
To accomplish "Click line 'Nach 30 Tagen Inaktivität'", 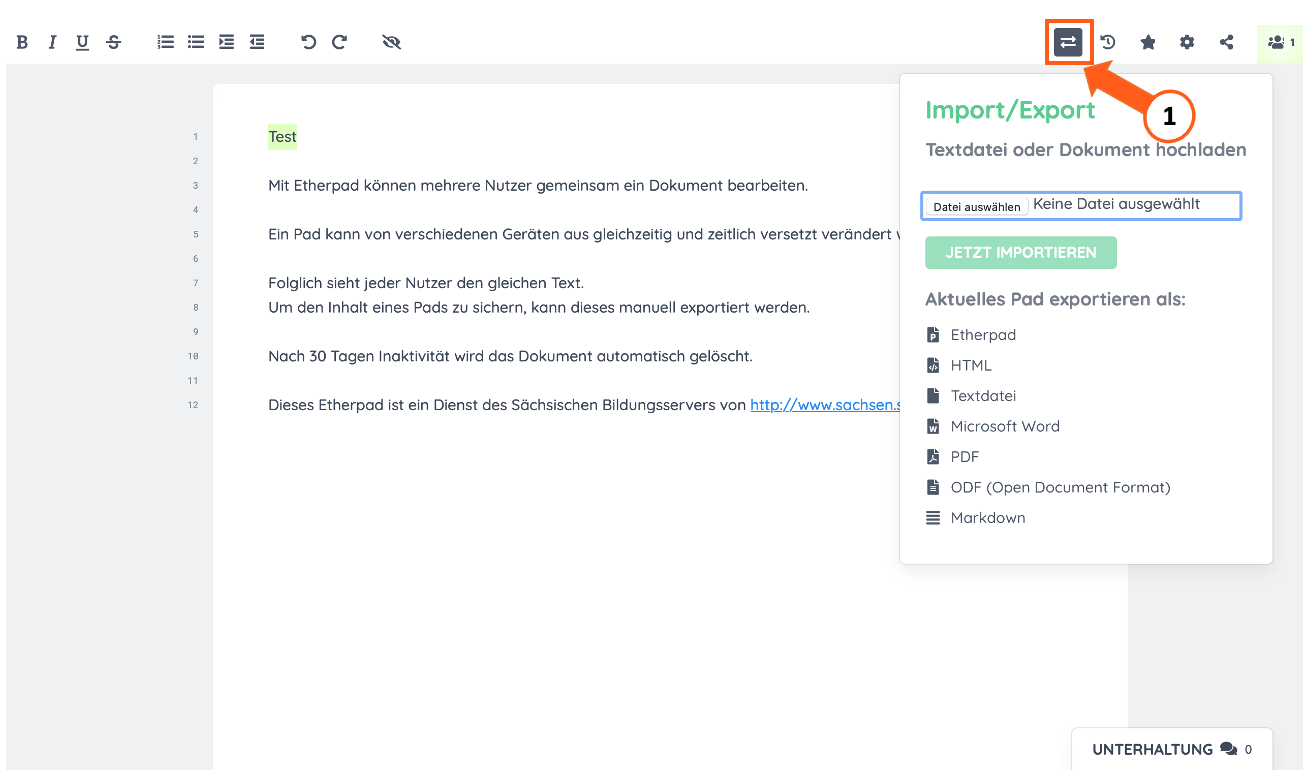I will coord(510,356).
